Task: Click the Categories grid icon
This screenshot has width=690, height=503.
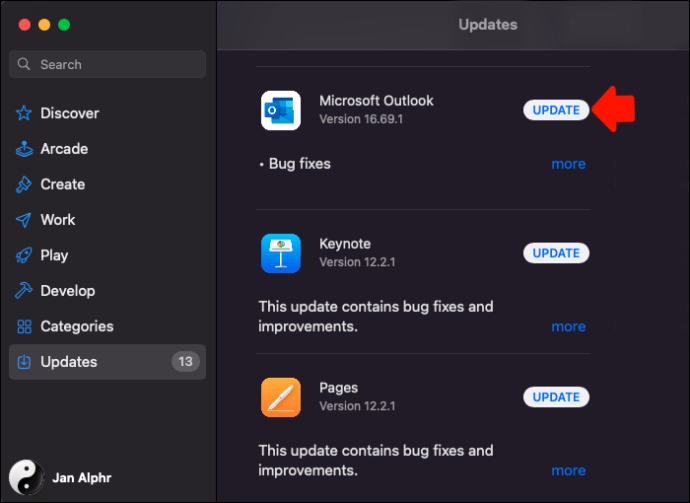Action: [x=24, y=326]
